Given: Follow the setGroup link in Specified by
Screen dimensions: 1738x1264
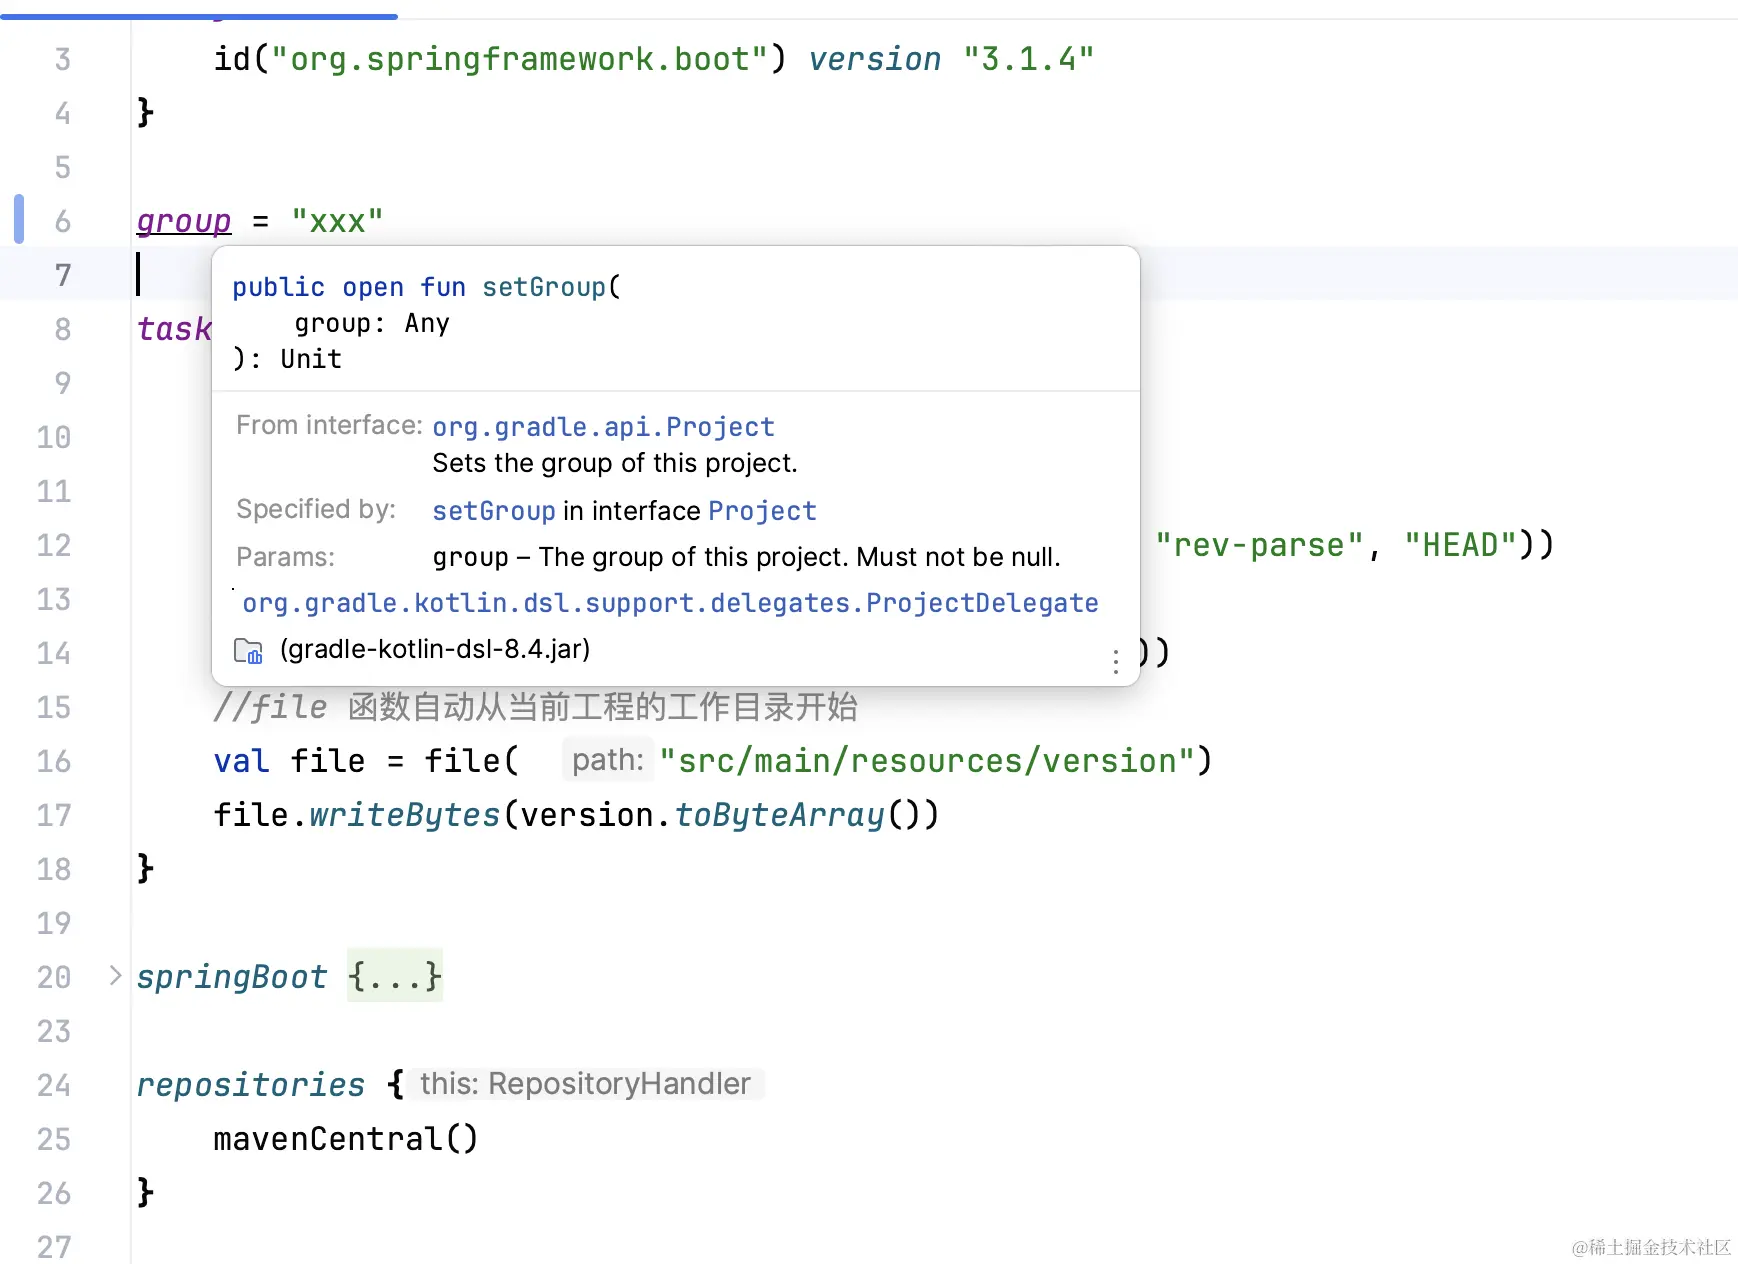Looking at the screenshot, I should pos(493,511).
